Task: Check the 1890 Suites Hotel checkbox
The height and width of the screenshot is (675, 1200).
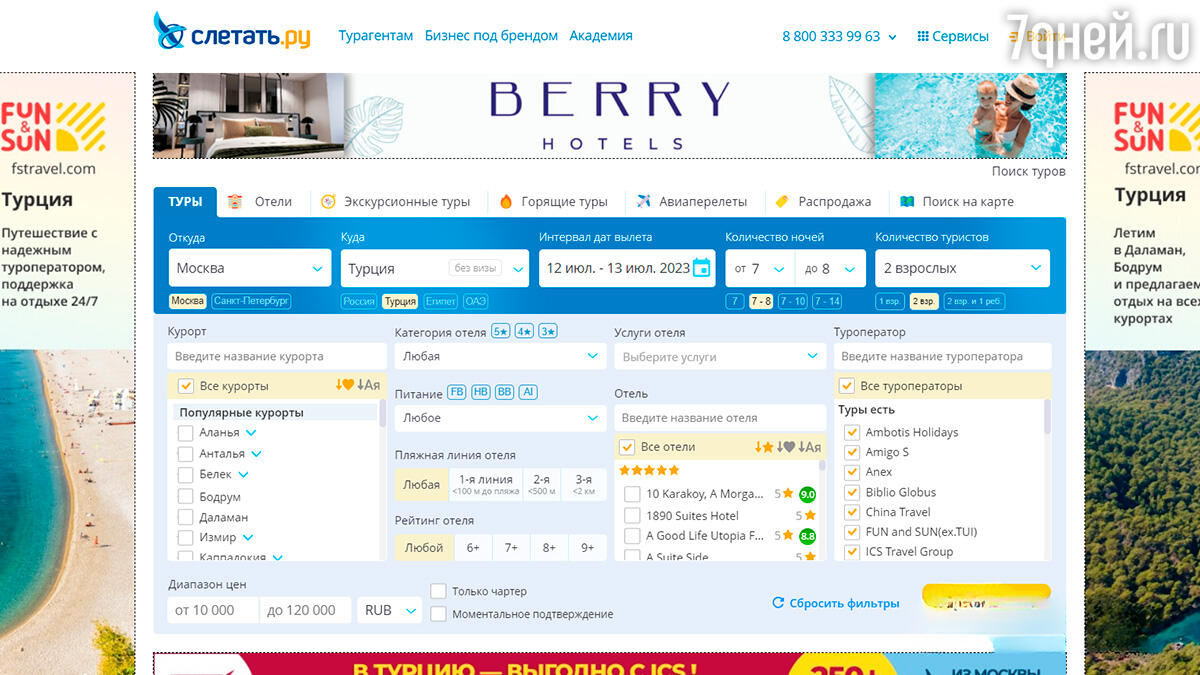Action: [632, 516]
